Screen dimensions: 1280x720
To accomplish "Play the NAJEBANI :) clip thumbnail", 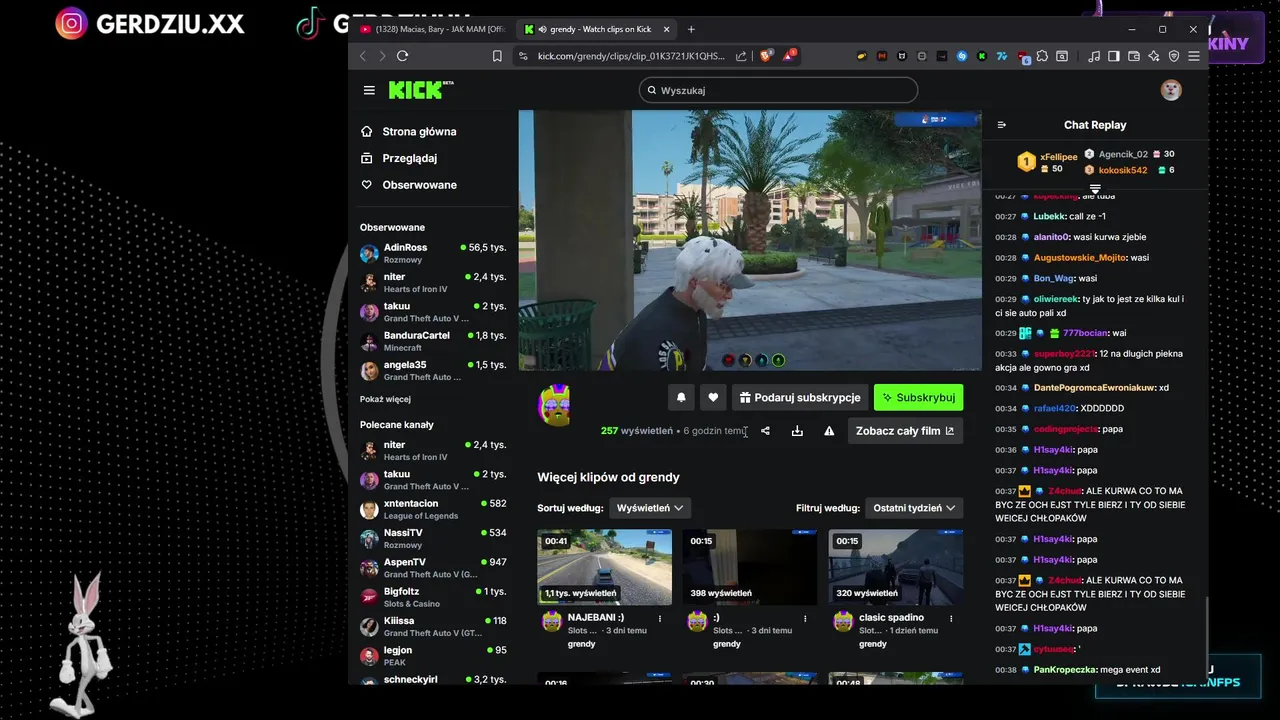I will pos(604,567).
